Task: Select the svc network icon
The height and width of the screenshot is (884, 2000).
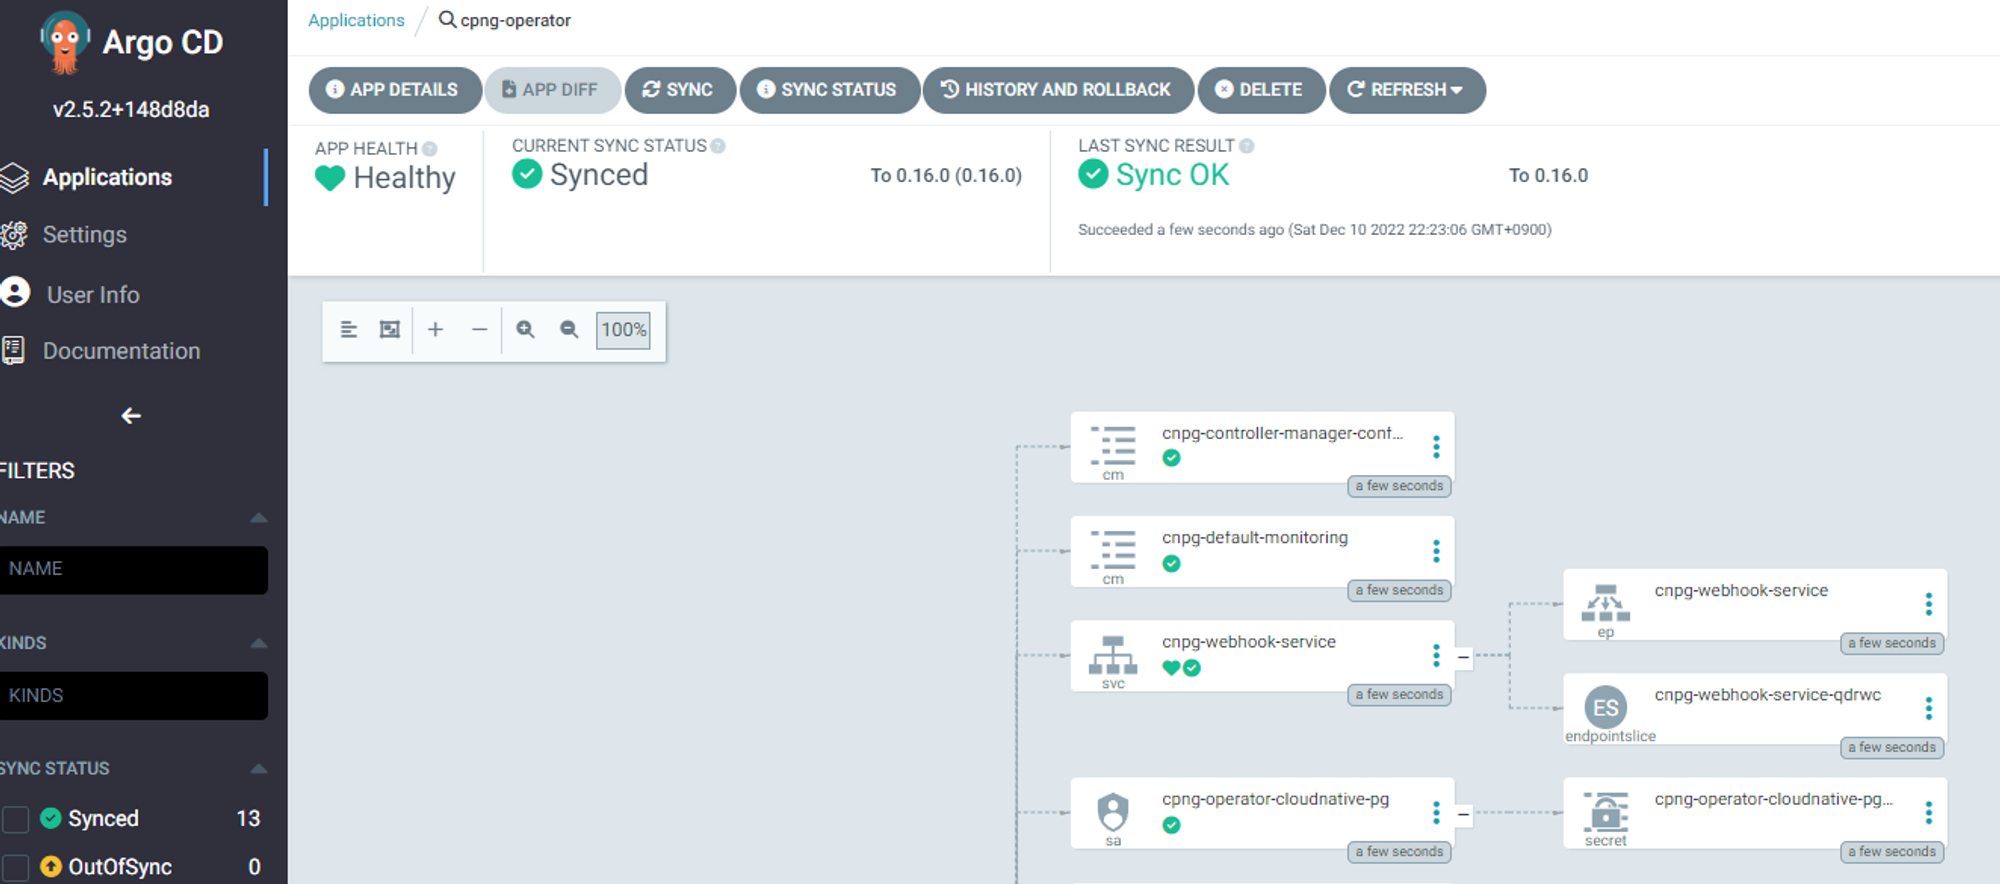Action: tap(1113, 655)
